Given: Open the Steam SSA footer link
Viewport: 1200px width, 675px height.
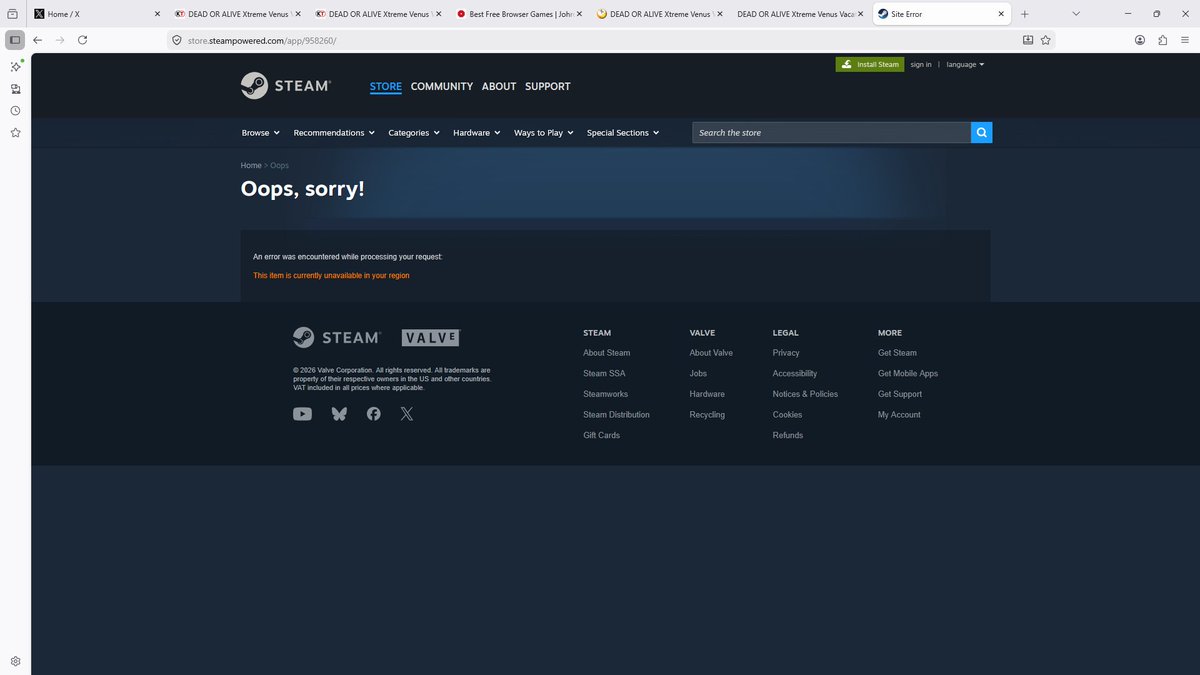Looking at the screenshot, I should click(604, 373).
